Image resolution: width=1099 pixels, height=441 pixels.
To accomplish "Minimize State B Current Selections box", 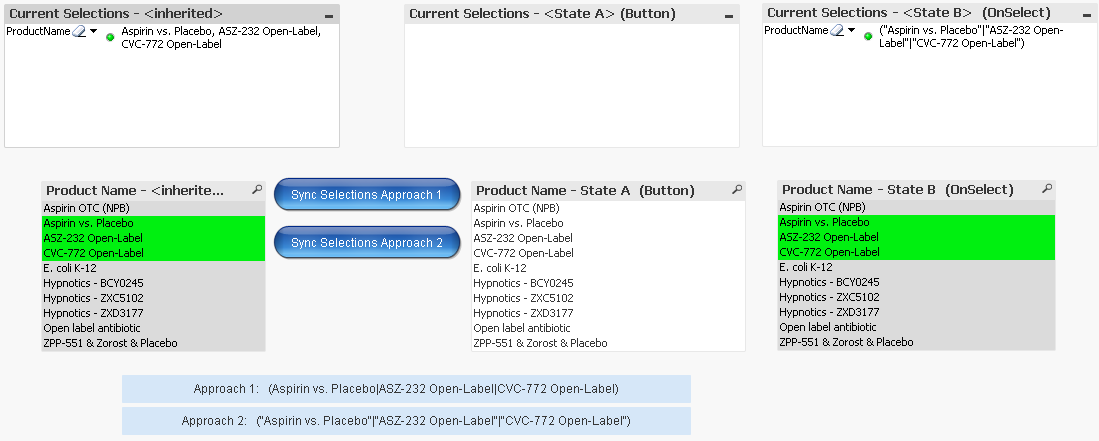I will (1087, 17).
